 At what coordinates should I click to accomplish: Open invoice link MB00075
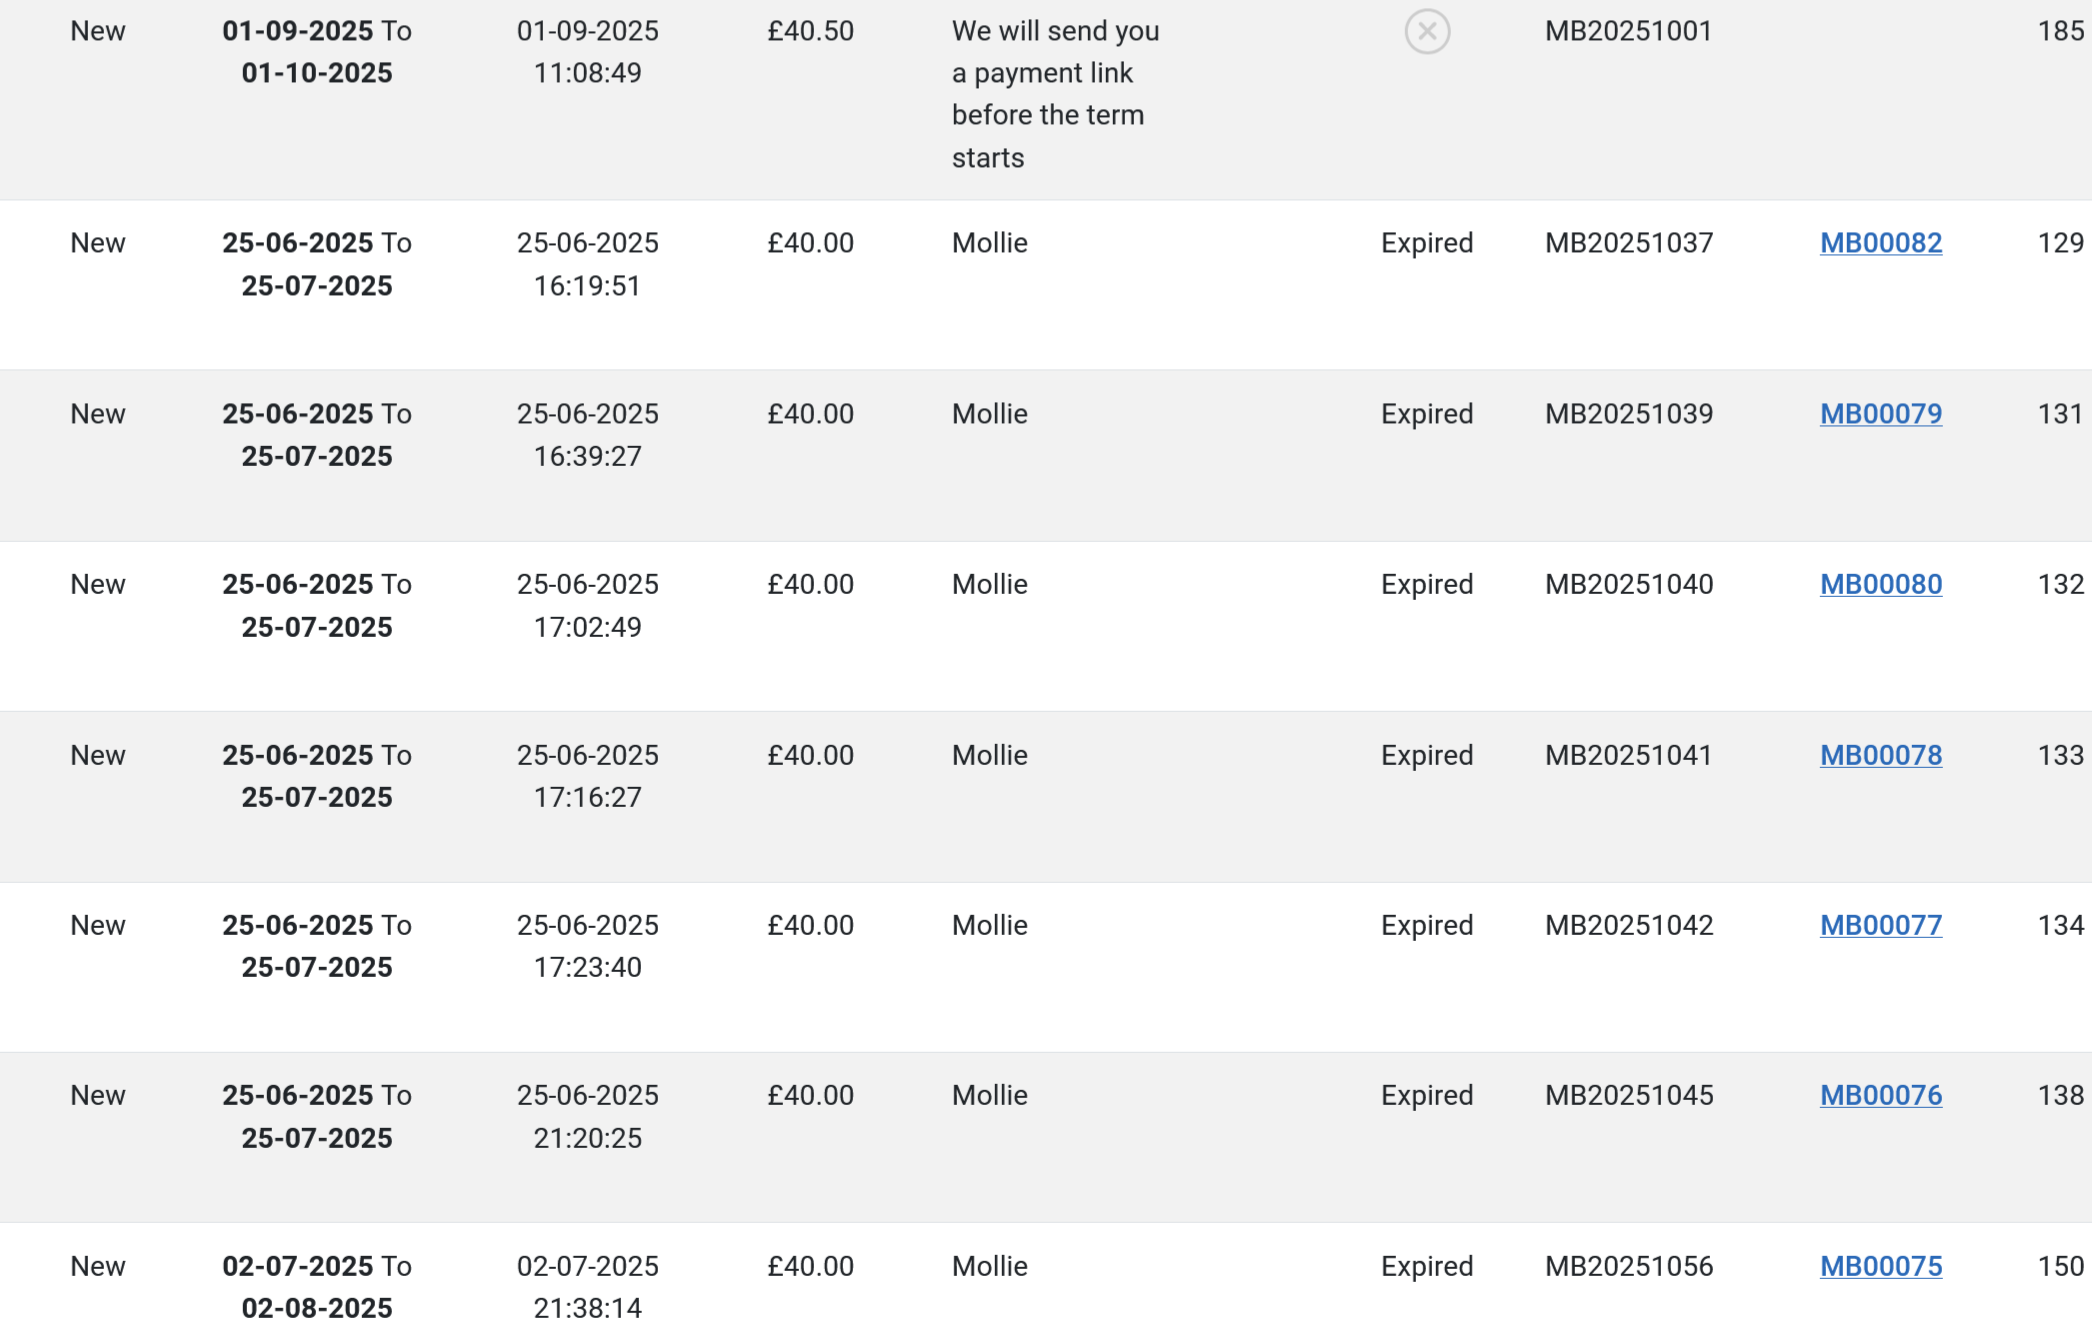point(1881,1266)
